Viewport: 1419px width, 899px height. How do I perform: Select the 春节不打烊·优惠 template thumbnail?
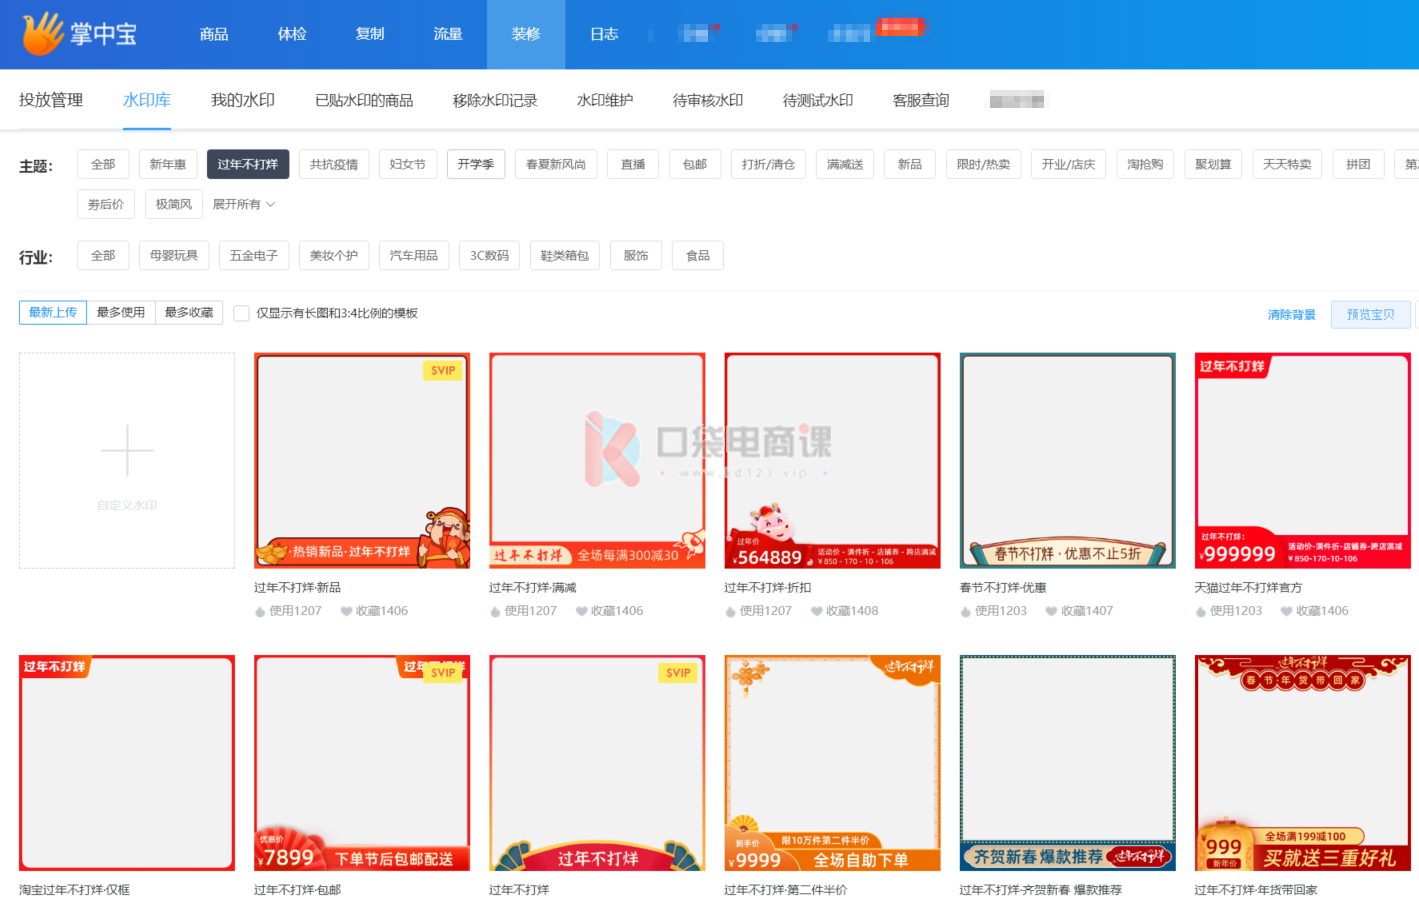click(1067, 460)
